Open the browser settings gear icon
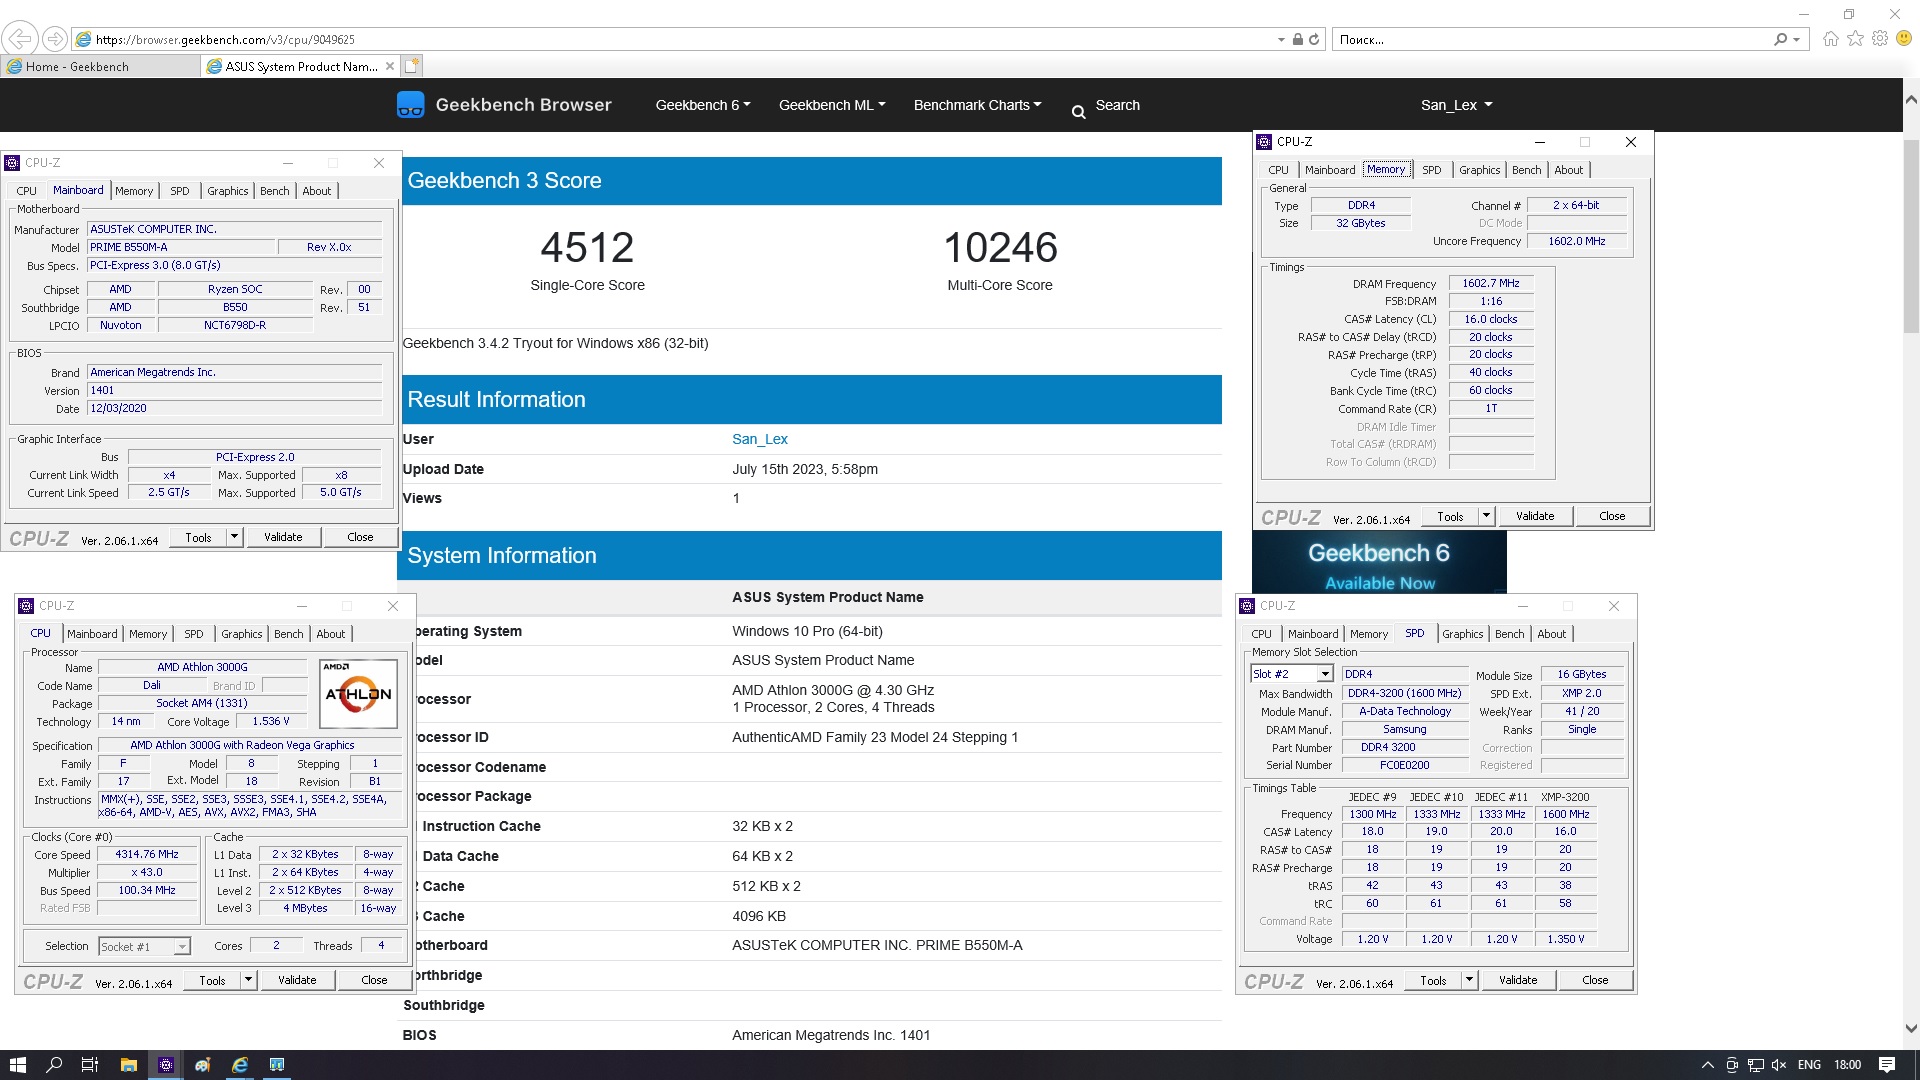 1880,39
